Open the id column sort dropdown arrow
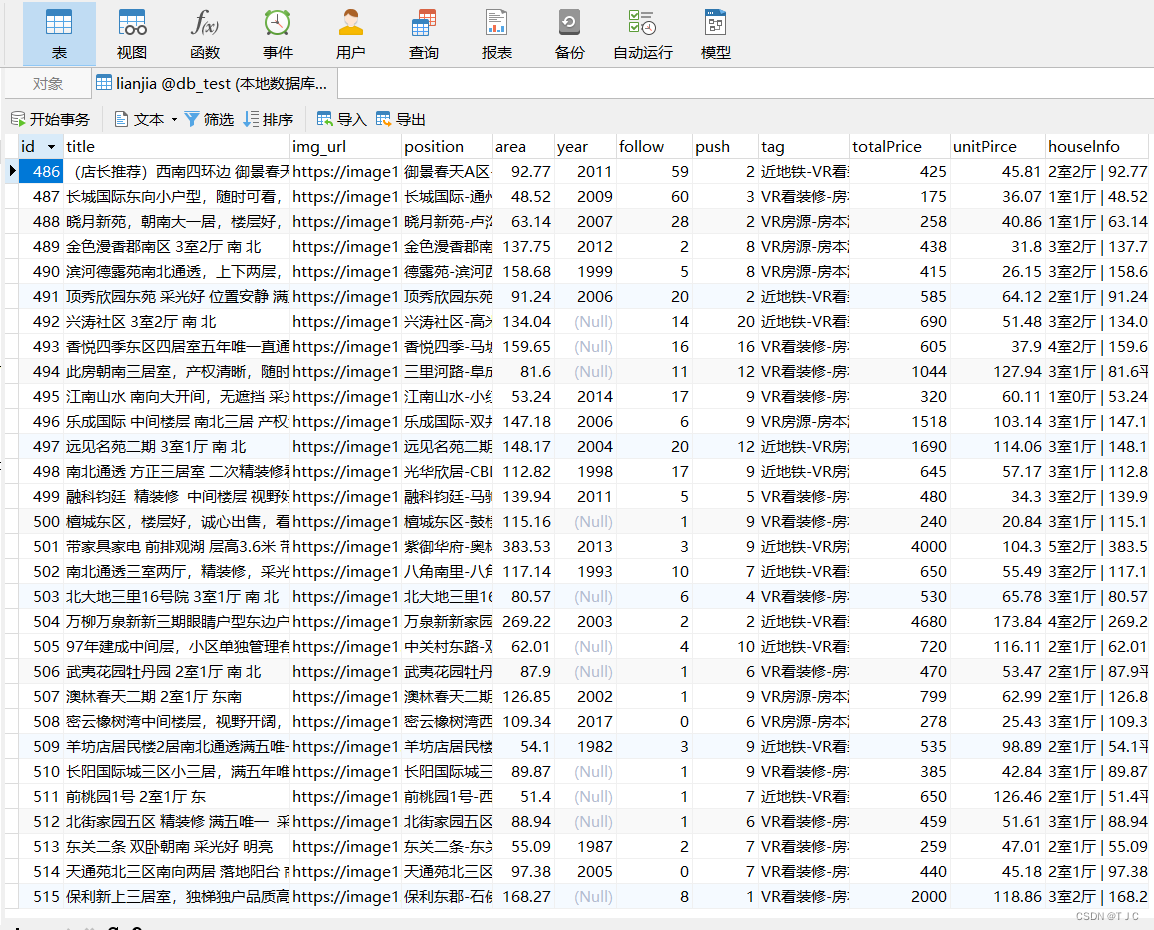This screenshot has height=930, width=1154. 51,146
